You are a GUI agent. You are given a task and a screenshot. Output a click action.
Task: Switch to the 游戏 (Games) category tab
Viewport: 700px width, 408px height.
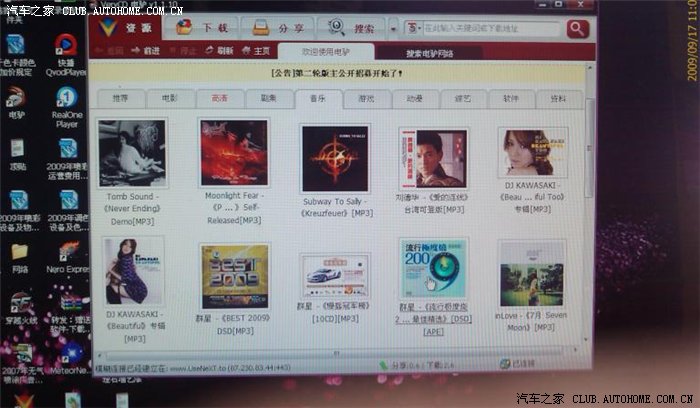365,99
